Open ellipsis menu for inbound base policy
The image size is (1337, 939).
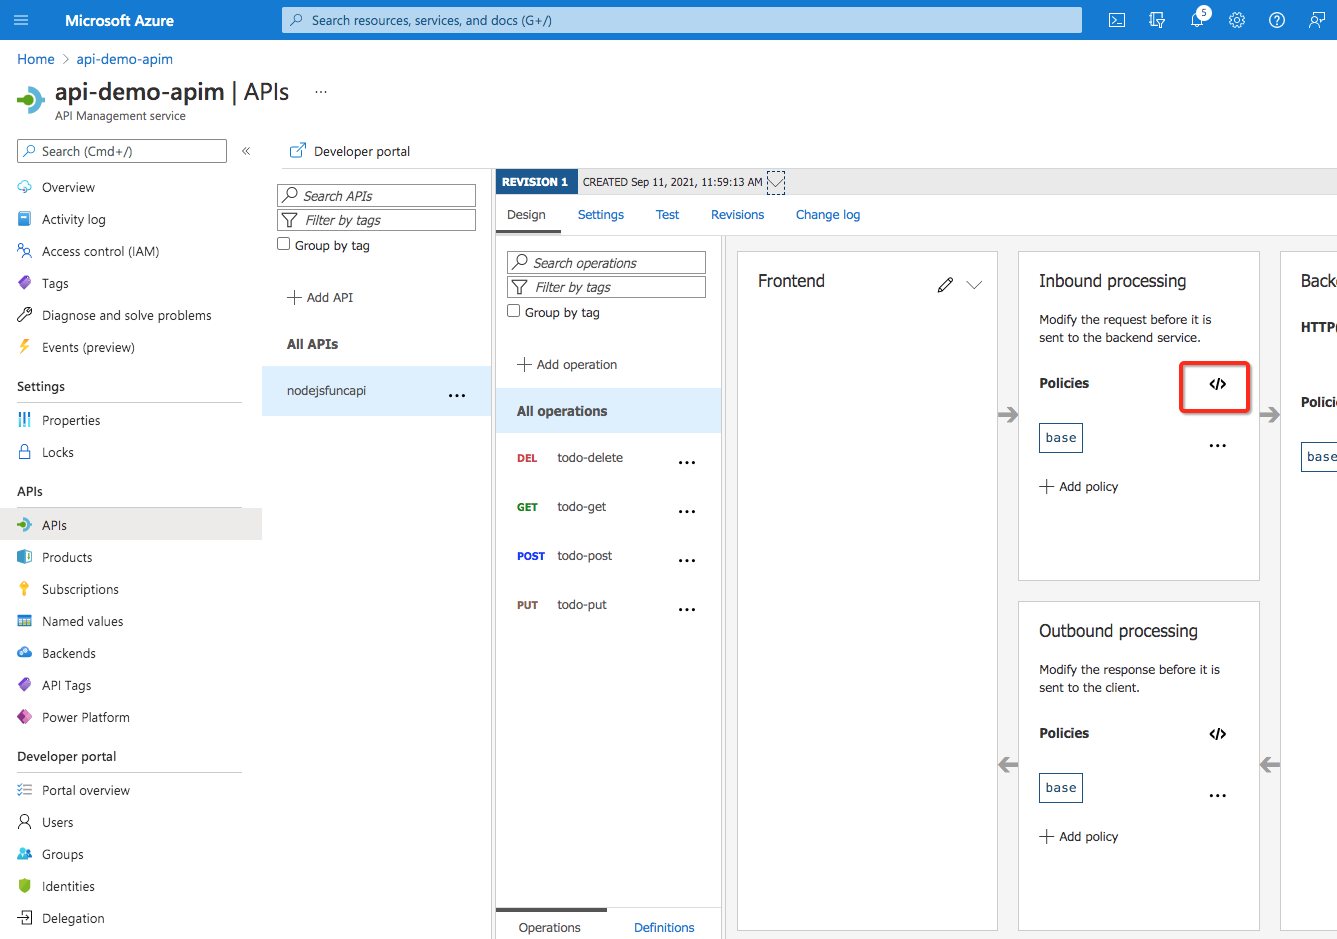(x=1217, y=446)
